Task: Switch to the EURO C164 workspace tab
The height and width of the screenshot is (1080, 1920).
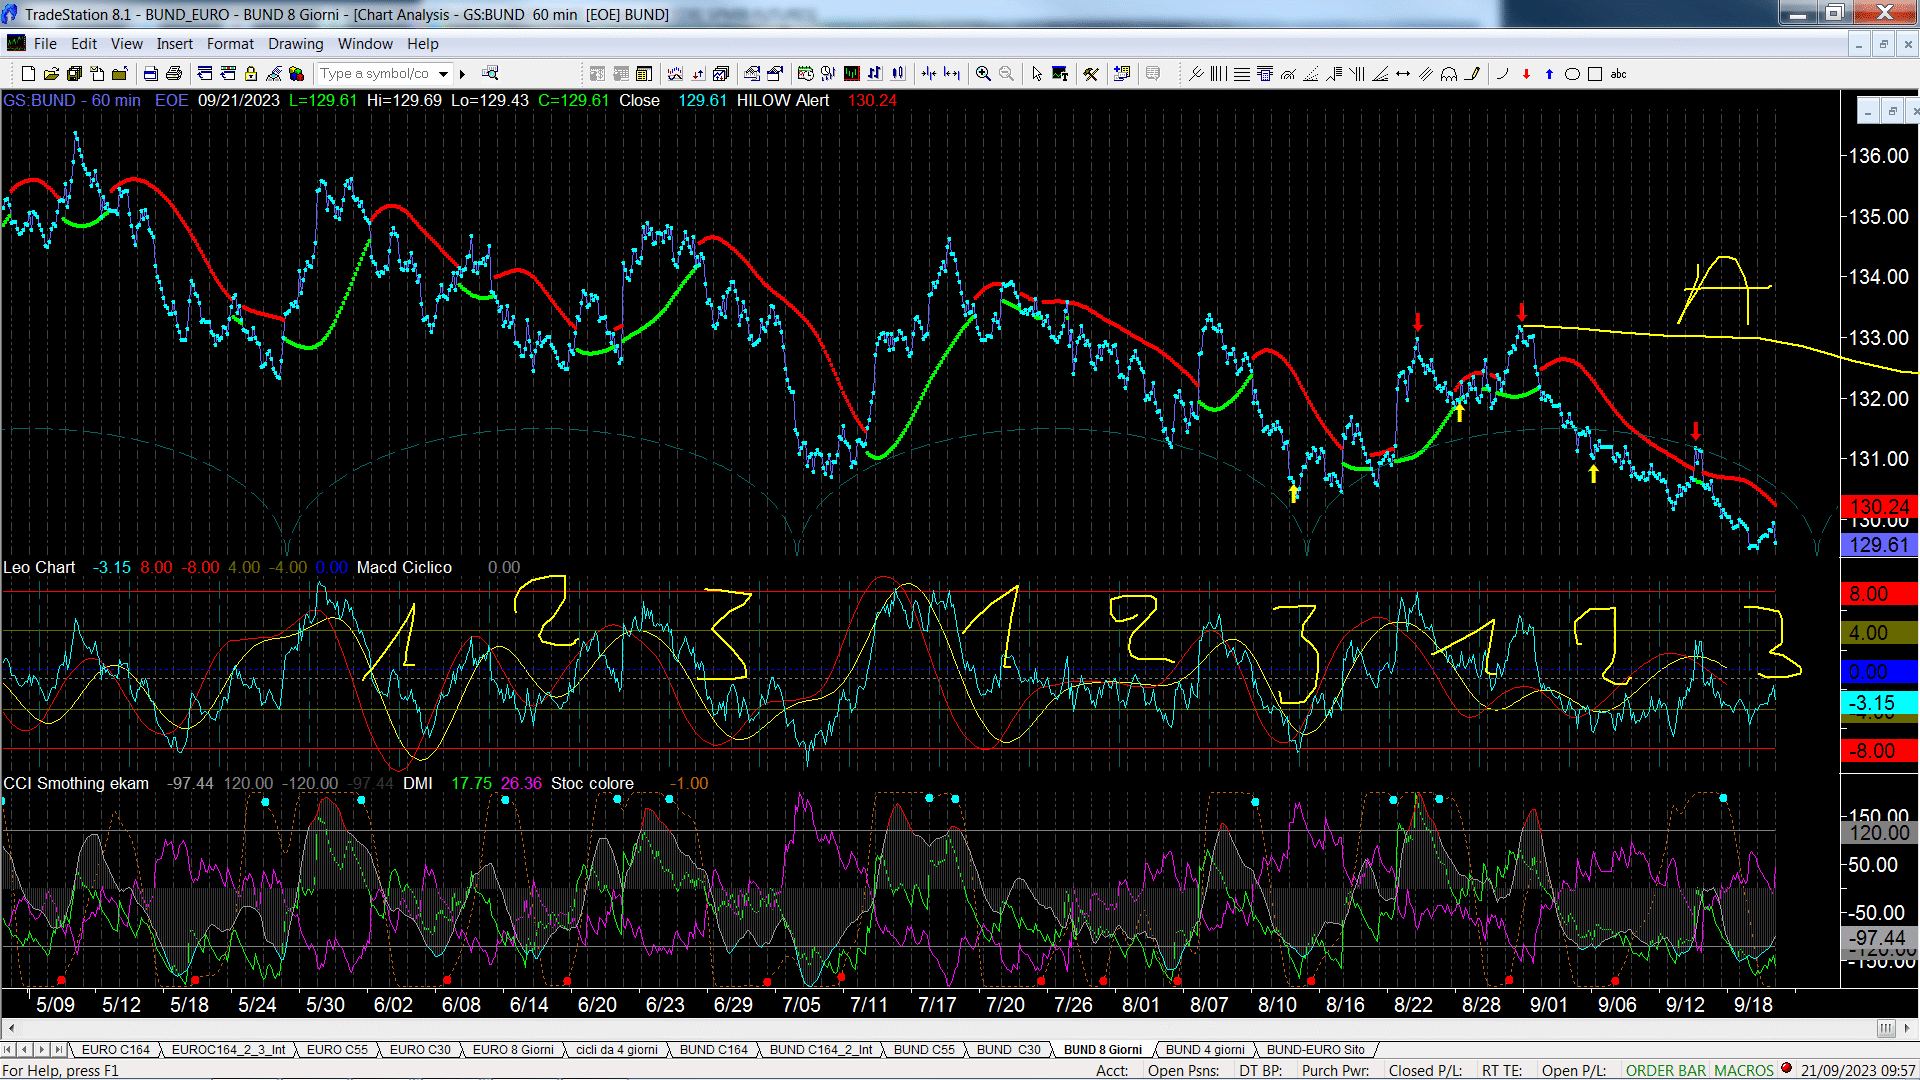Action: click(115, 1050)
